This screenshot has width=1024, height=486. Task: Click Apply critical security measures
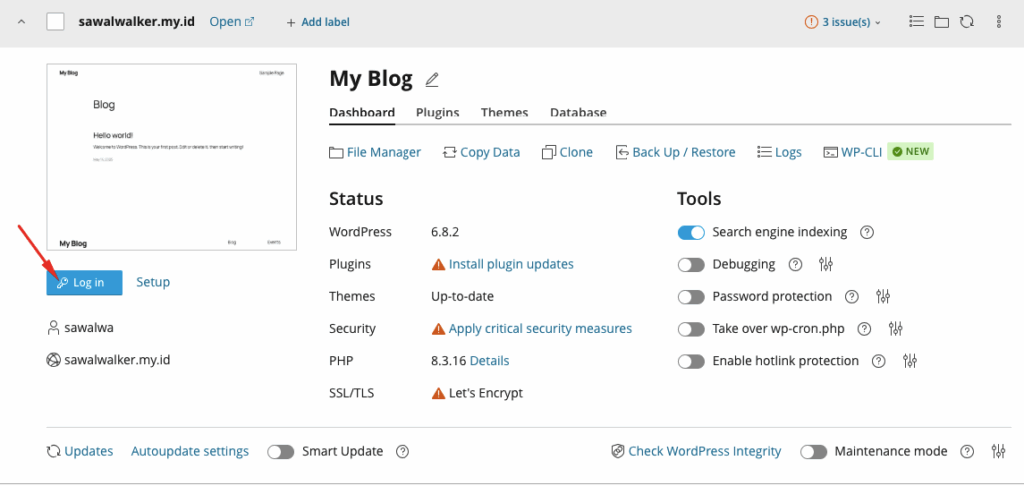pos(540,329)
